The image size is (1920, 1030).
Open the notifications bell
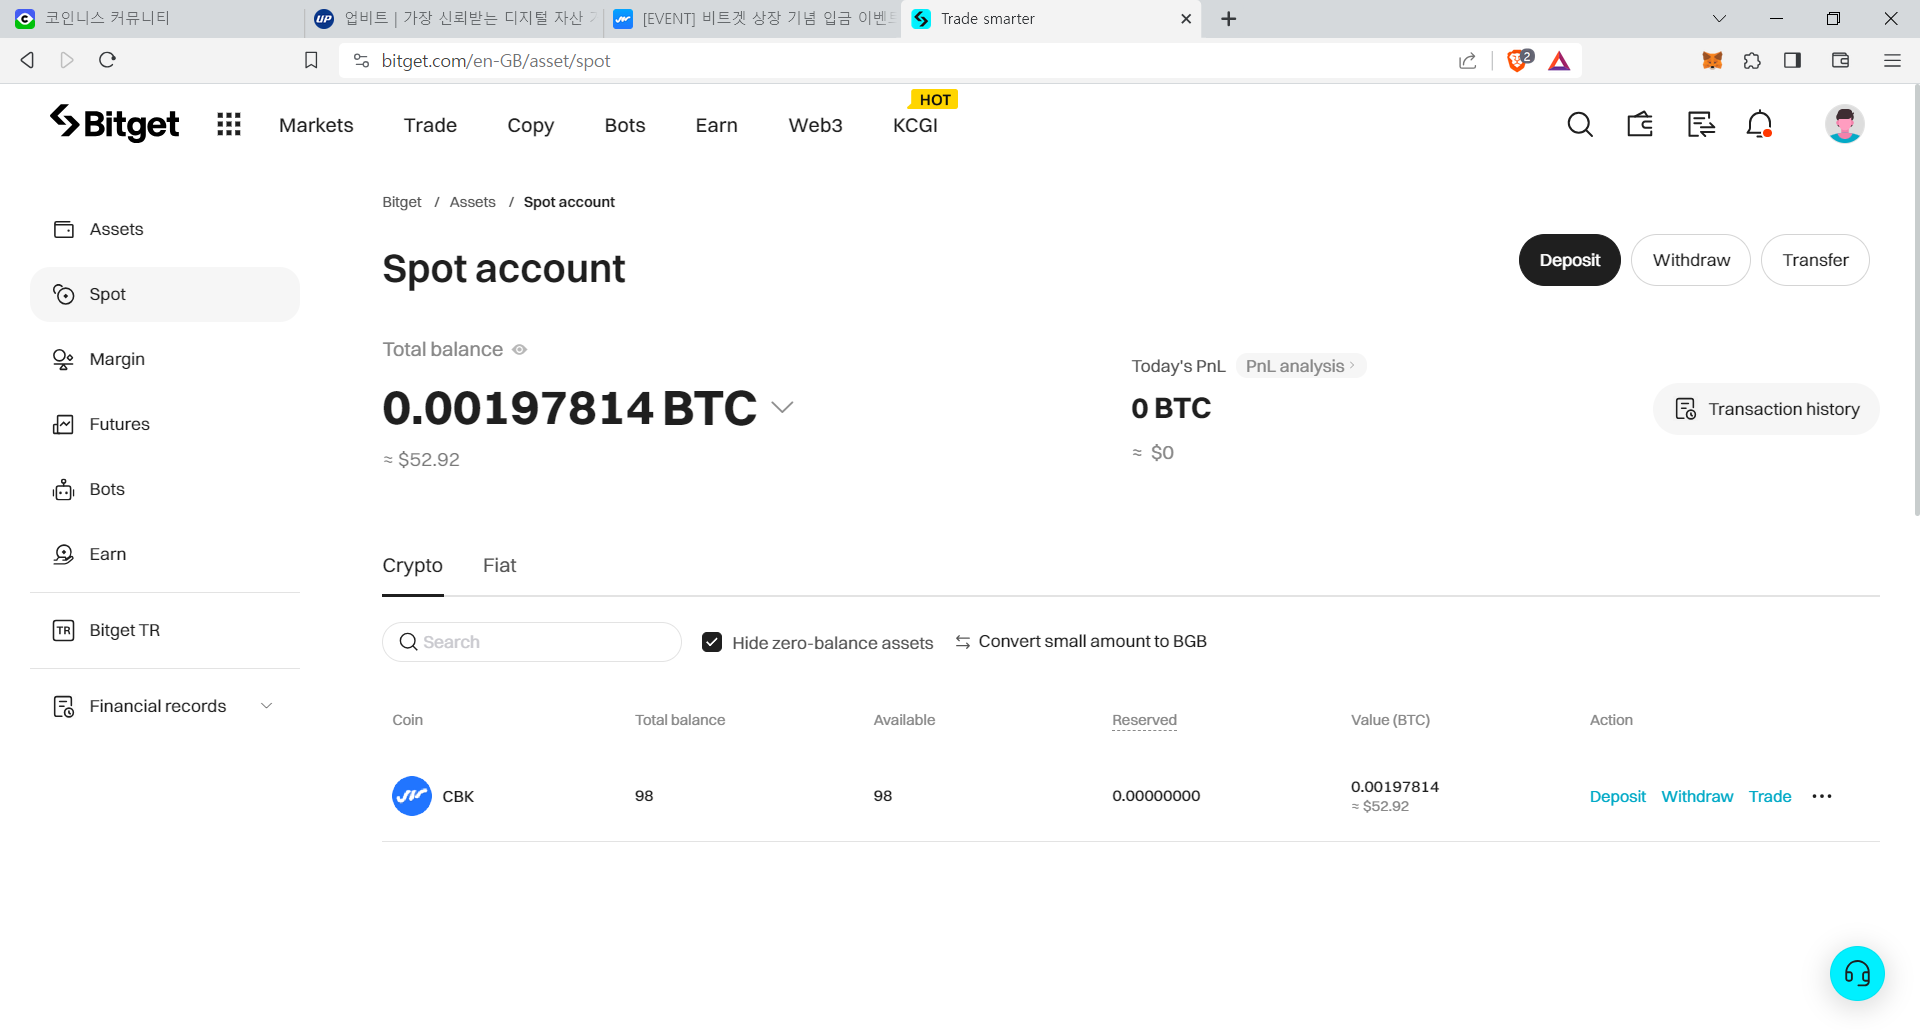(x=1759, y=125)
